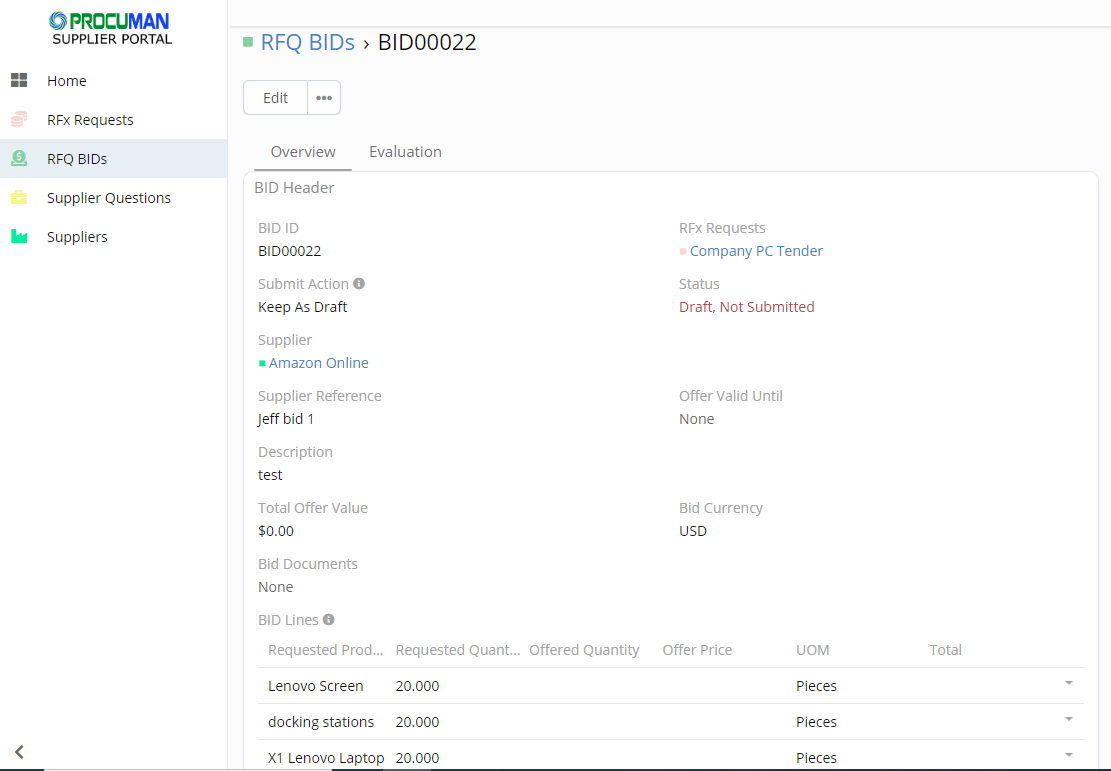This screenshot has height=771, width=1111.
Task: Click the test description value
Action: 270,475
